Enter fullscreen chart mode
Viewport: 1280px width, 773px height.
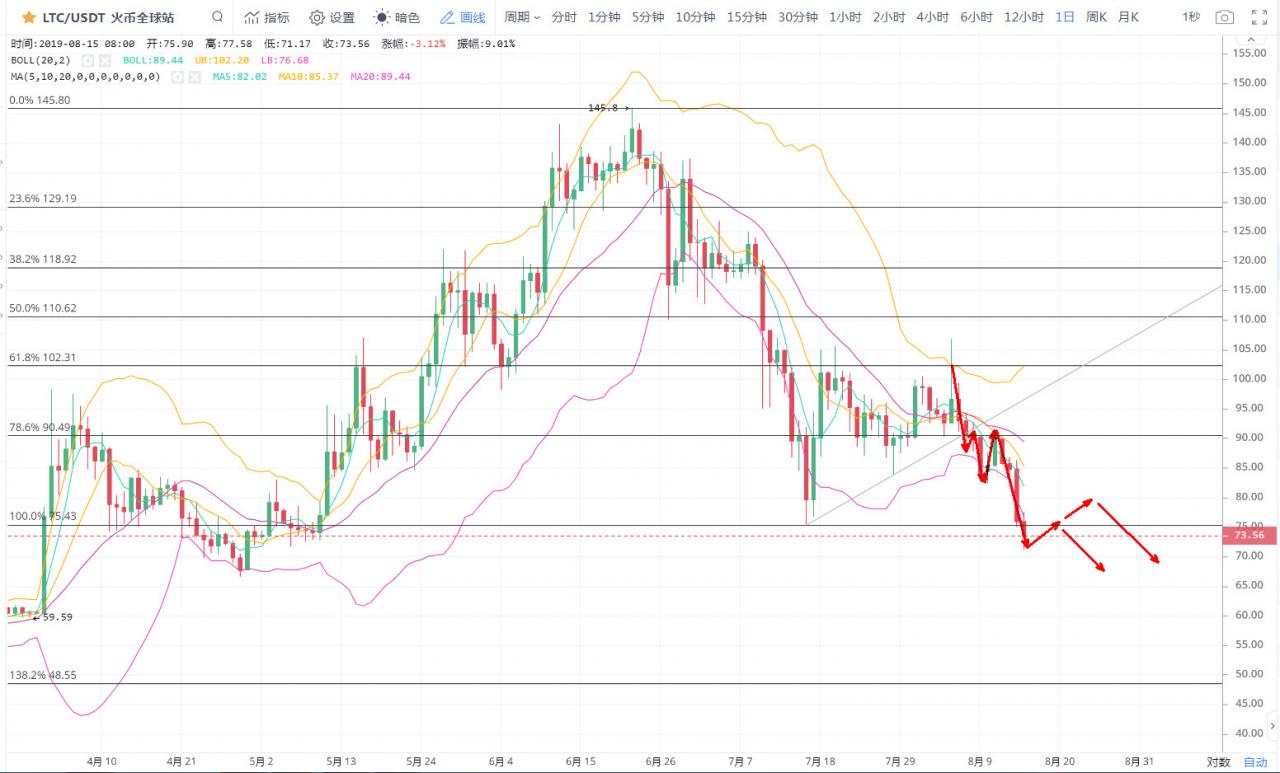coord(1259,17)
